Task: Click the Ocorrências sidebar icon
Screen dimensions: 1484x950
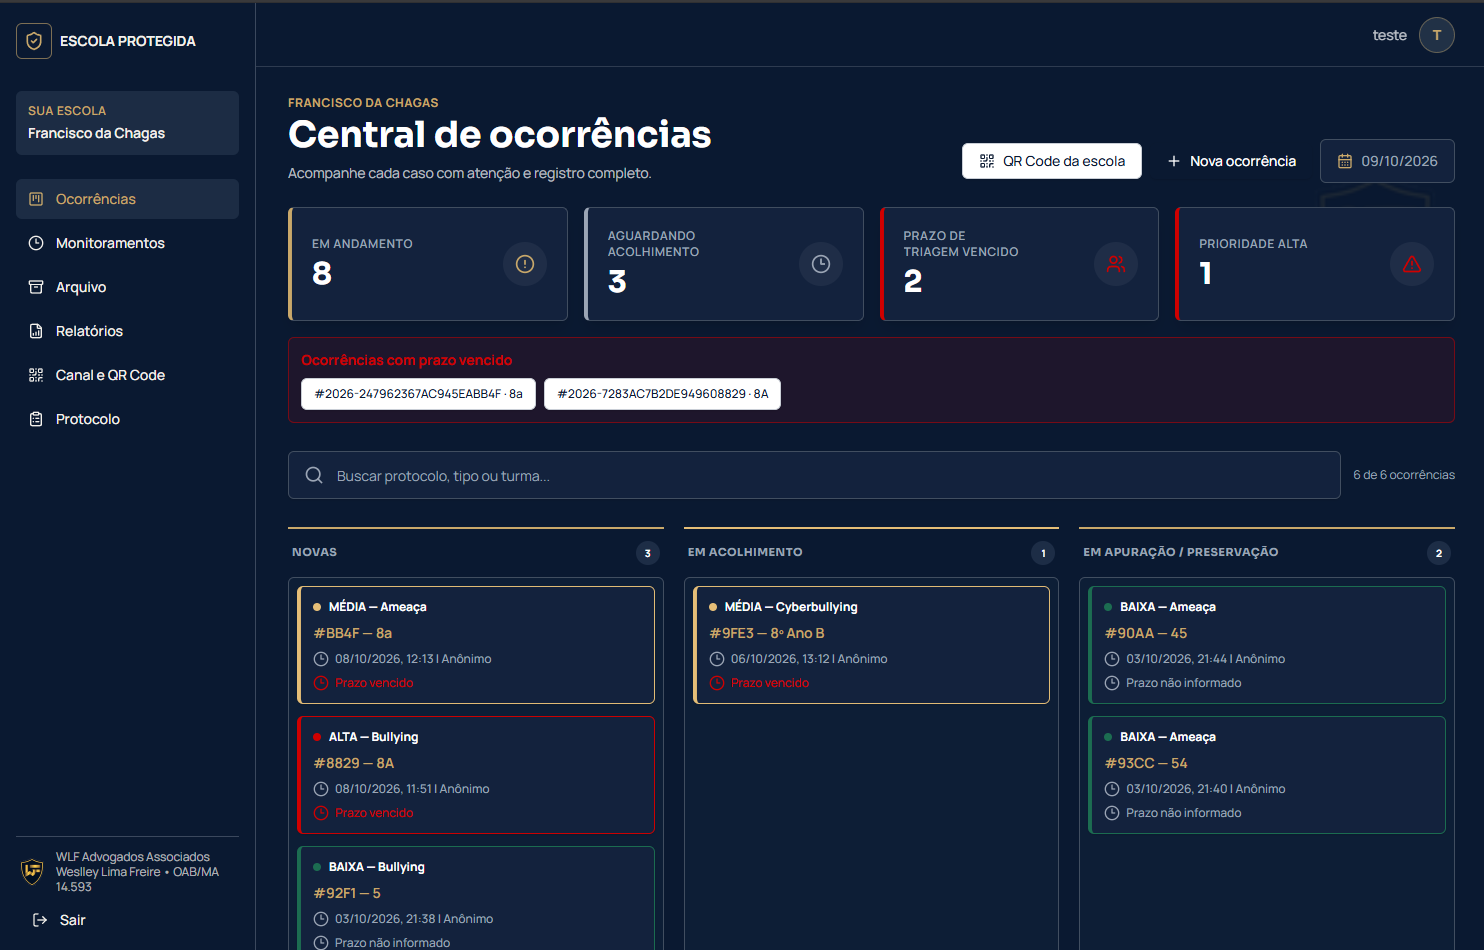Action: point(36,199)
